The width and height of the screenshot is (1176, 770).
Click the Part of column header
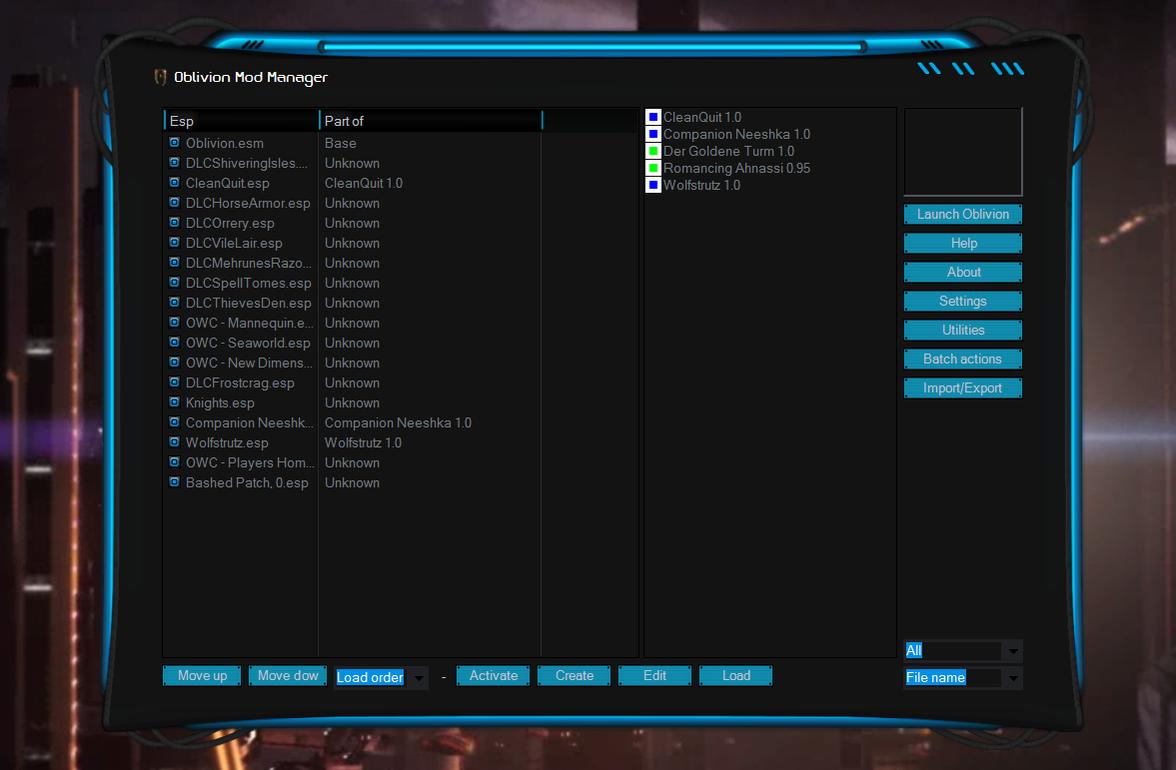(430, 121)
